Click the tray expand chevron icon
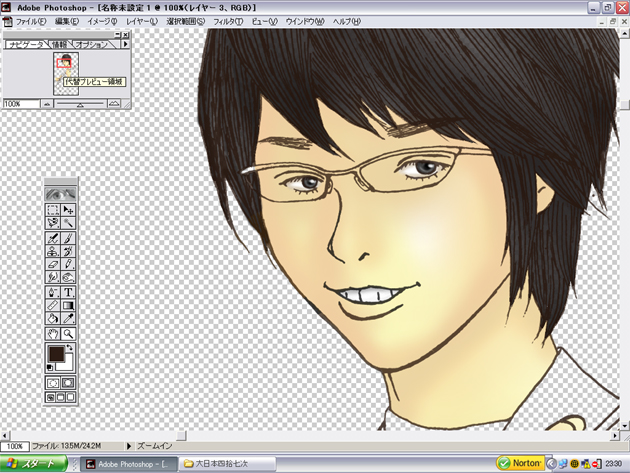The image size is (630, 473). (552, 464)
